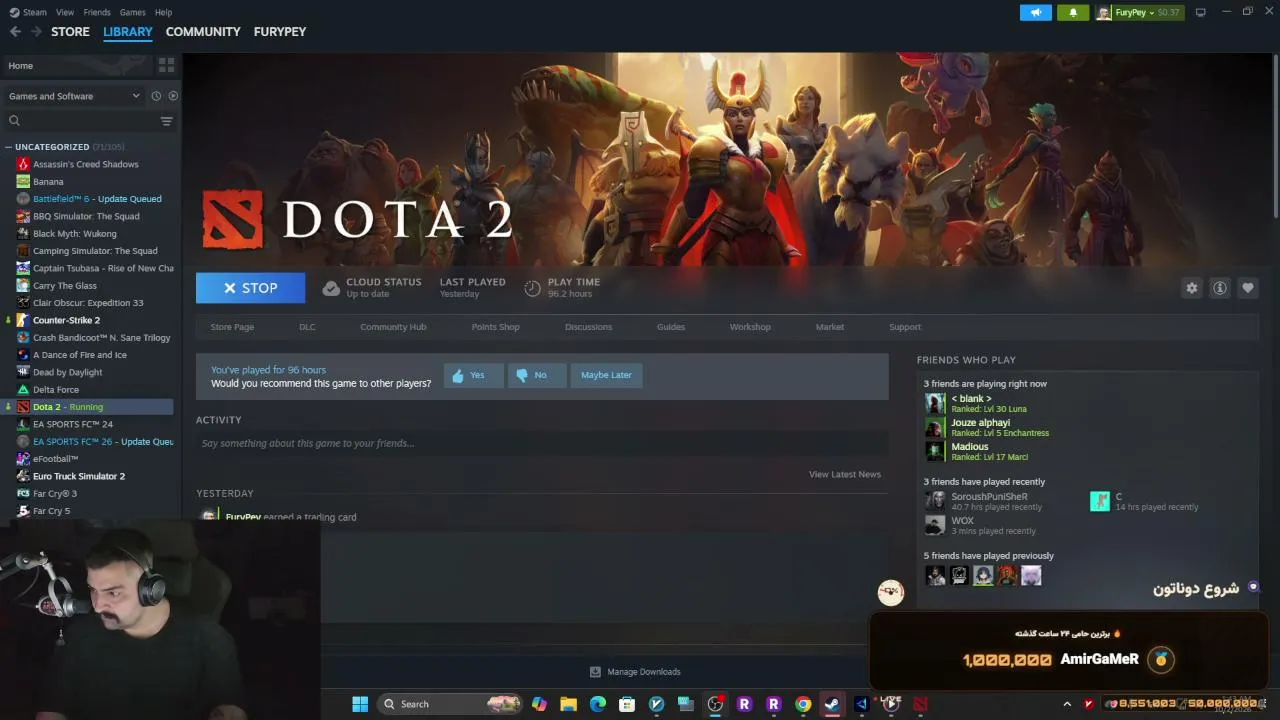The width and height of the screenshot is (1280, 720).
Task: Open File Explorer from the taskbar
Action: tap(568, 704)
